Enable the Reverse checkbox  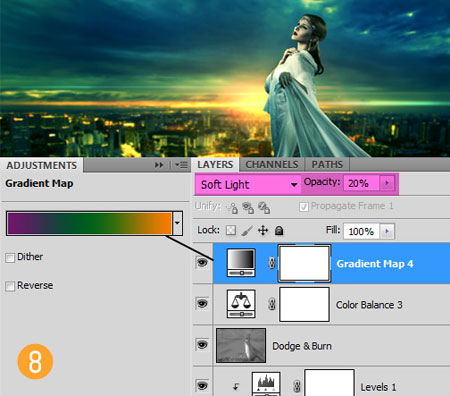(10, 286)
